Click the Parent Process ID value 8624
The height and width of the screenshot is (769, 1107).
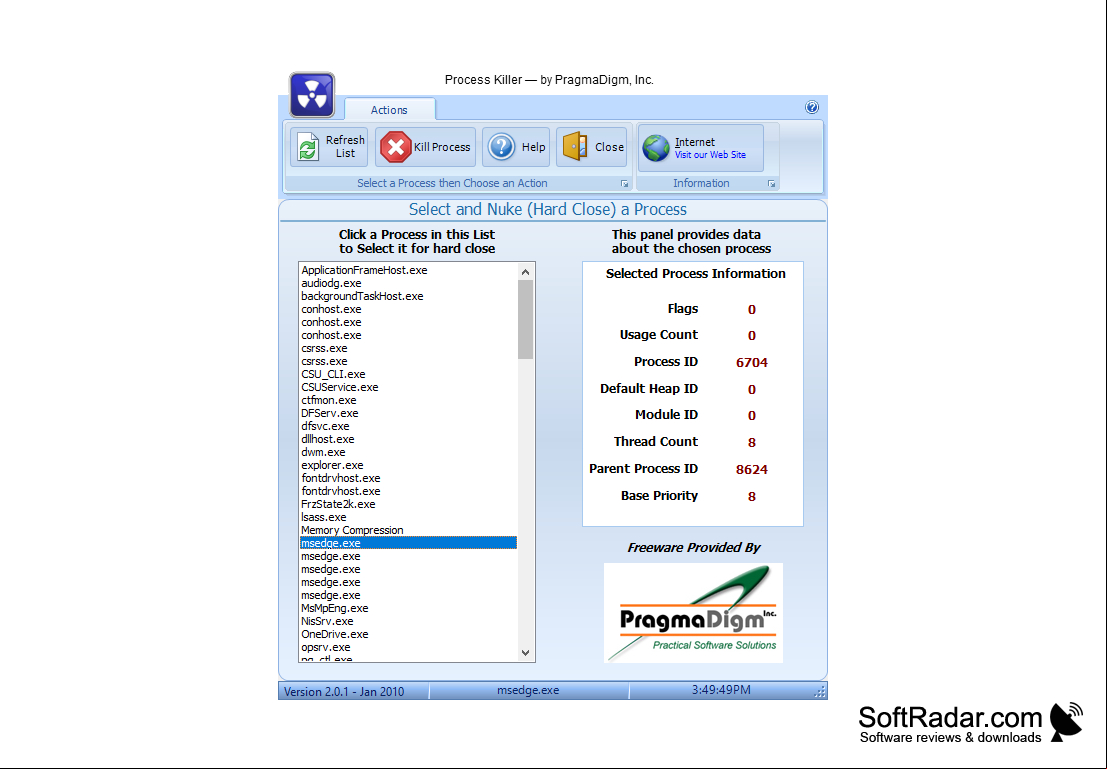click(x=751, y=470)
